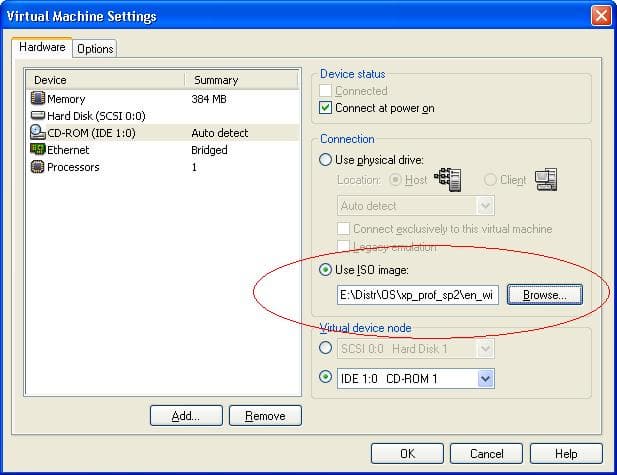Enable Connect exclusively to this virtual machine
Viewport: 617px width, 475px height.
click(343, 228)
